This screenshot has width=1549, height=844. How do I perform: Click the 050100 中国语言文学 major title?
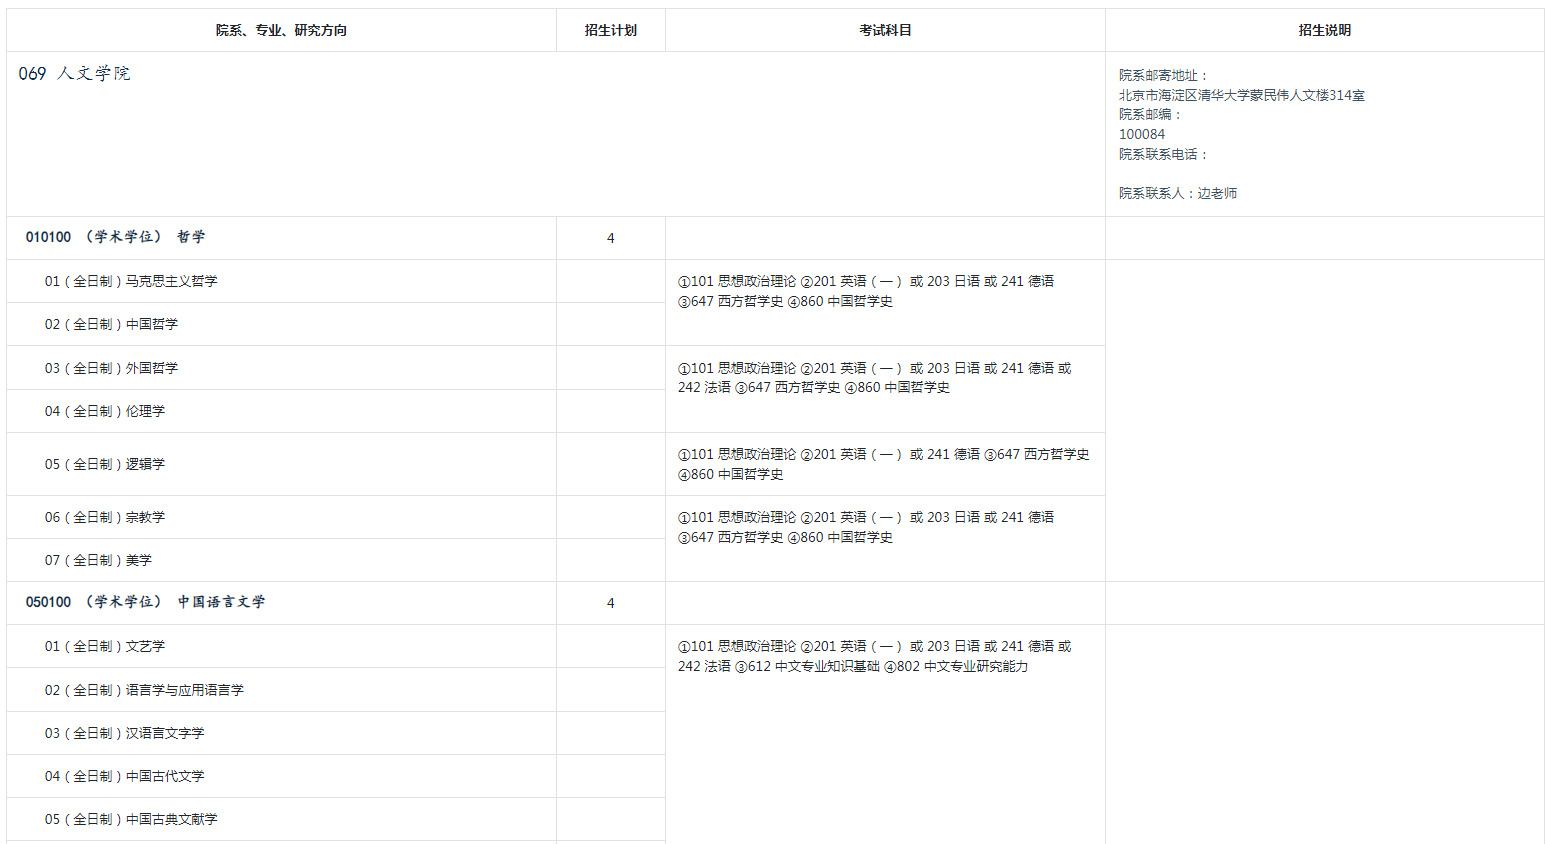click(145, 602)
